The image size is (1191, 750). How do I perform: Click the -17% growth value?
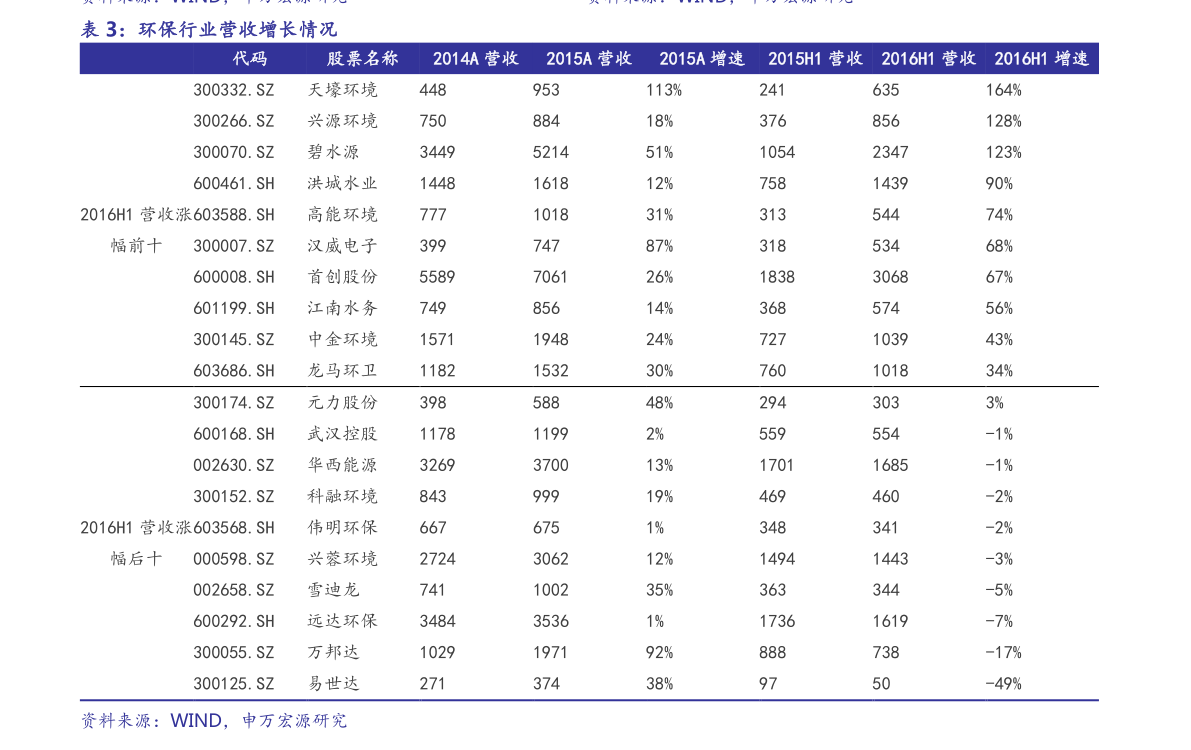[x=1003, y=653]
